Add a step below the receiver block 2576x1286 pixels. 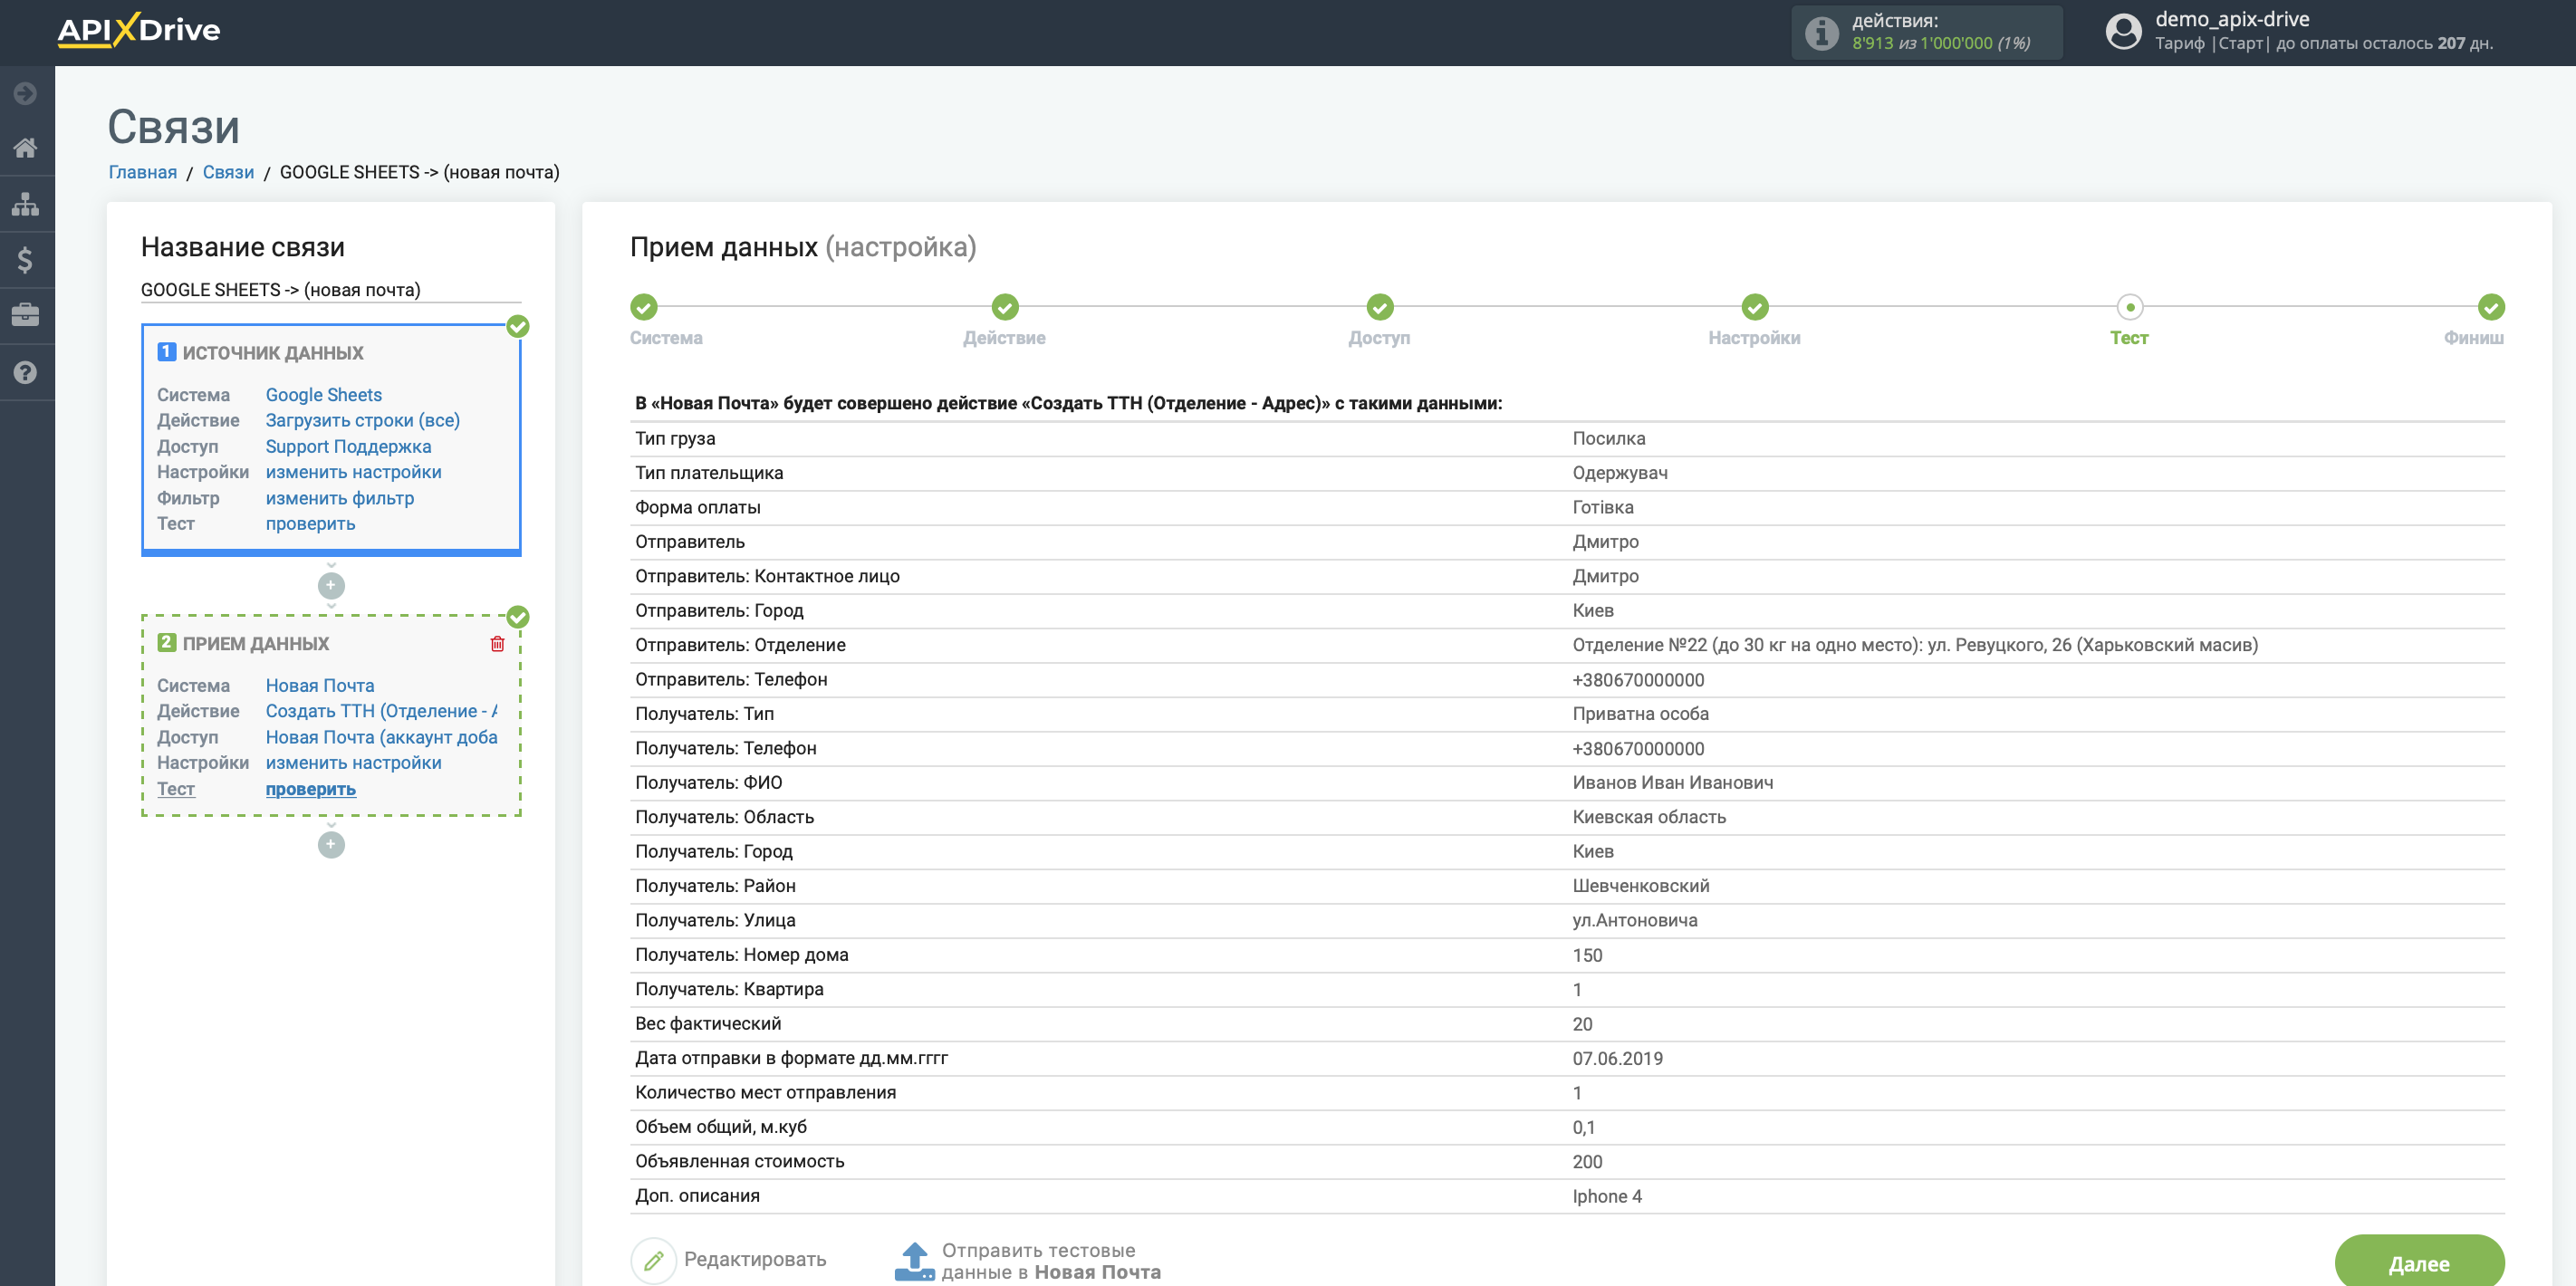pos(331,845)
